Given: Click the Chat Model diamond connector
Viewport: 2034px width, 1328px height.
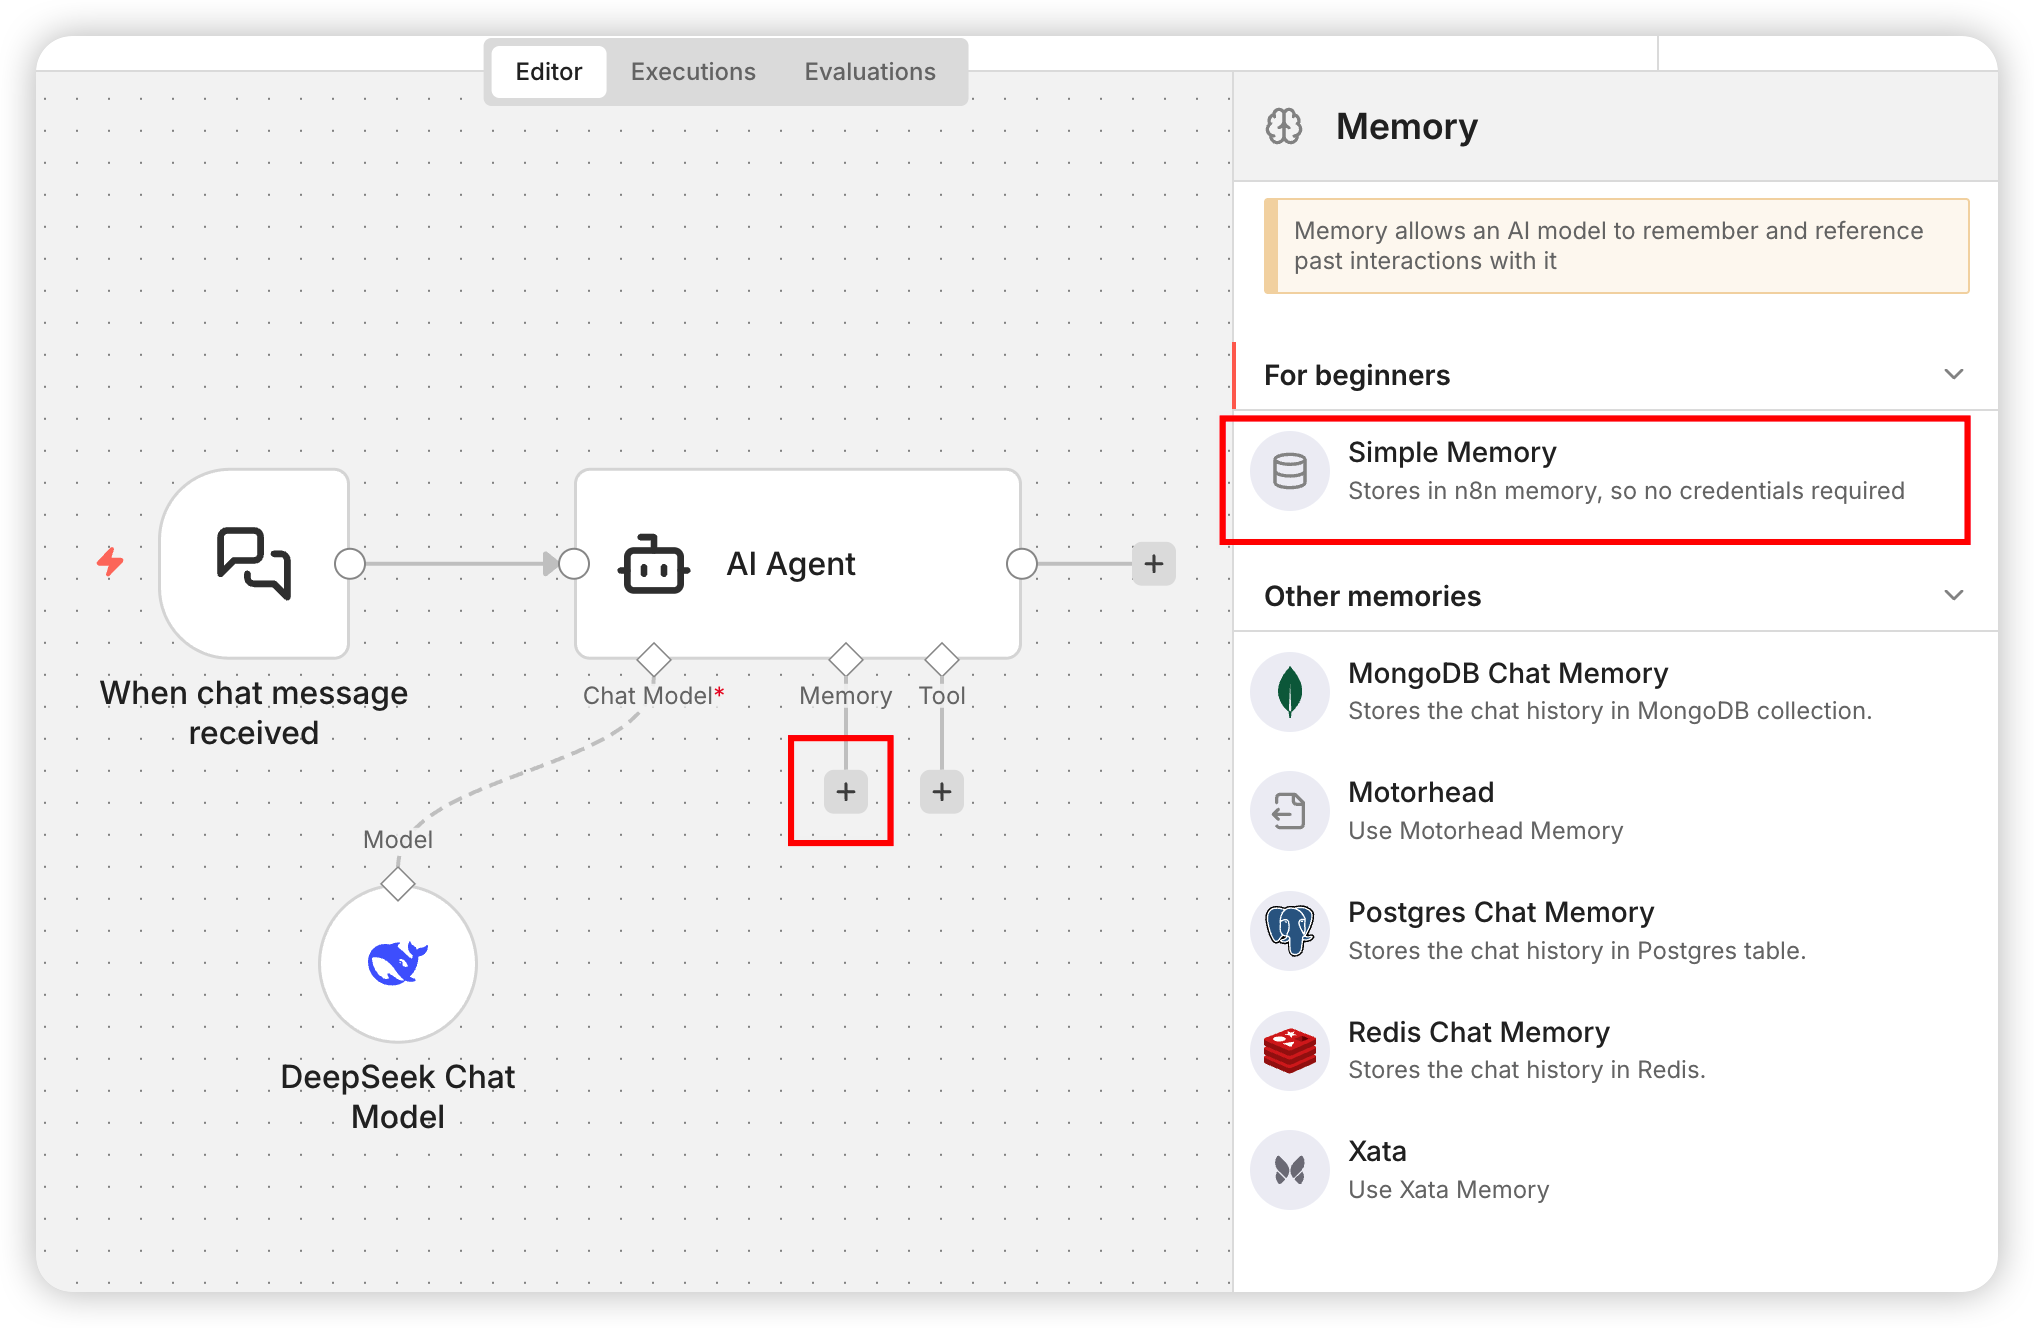Looking at the screenshot, I should 654,659.
